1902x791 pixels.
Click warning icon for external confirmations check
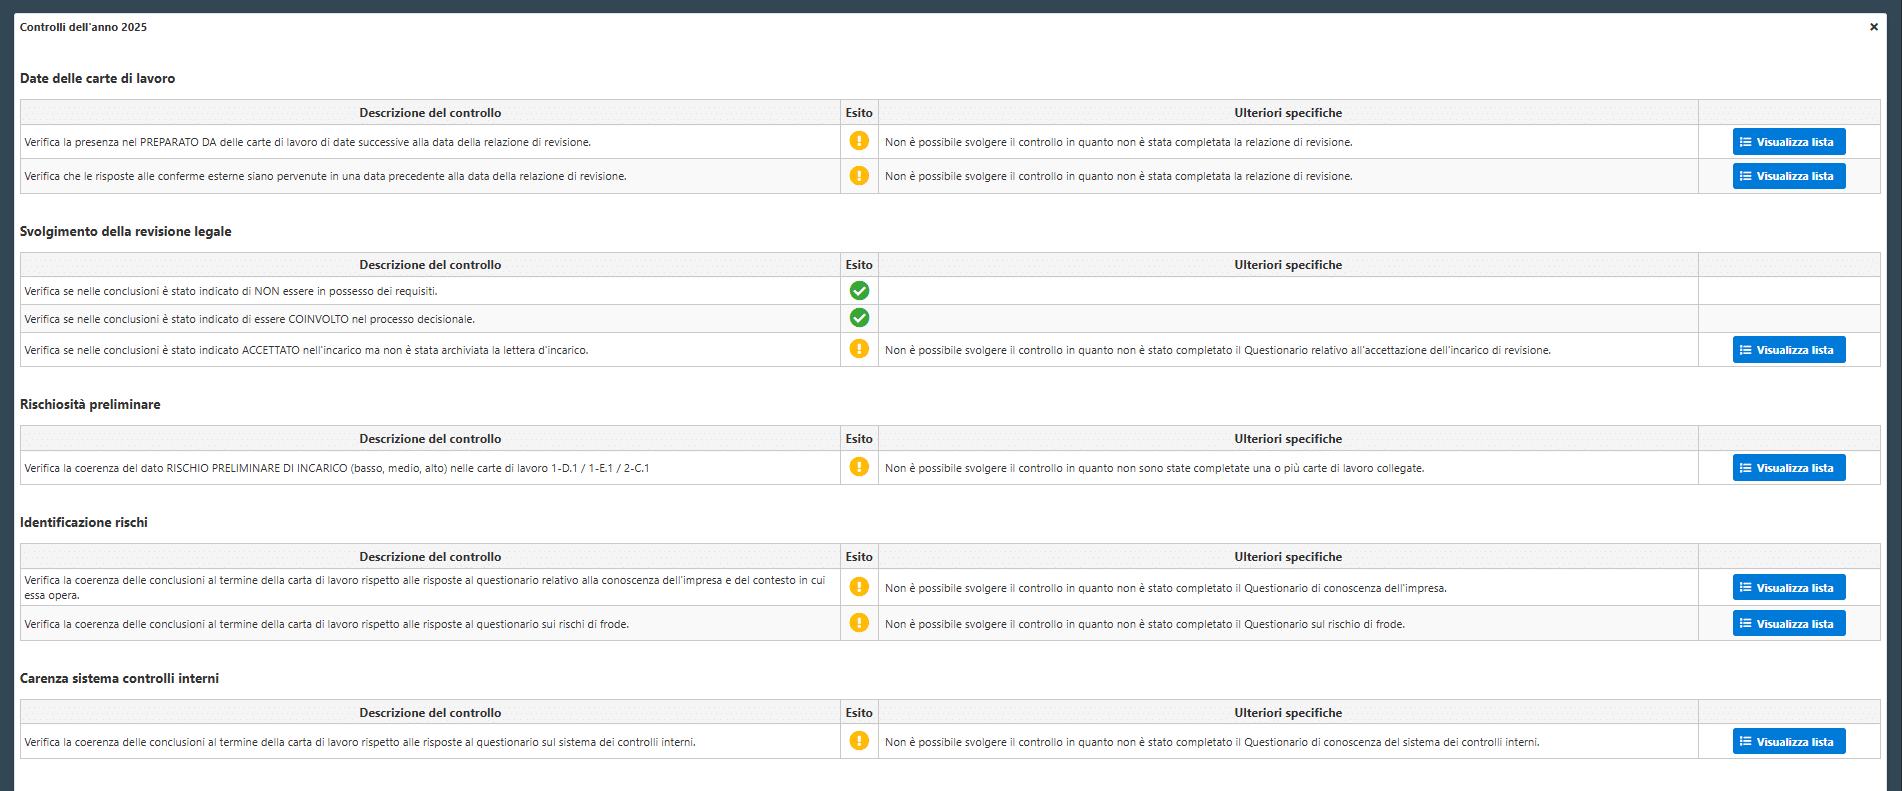[858, 176]
